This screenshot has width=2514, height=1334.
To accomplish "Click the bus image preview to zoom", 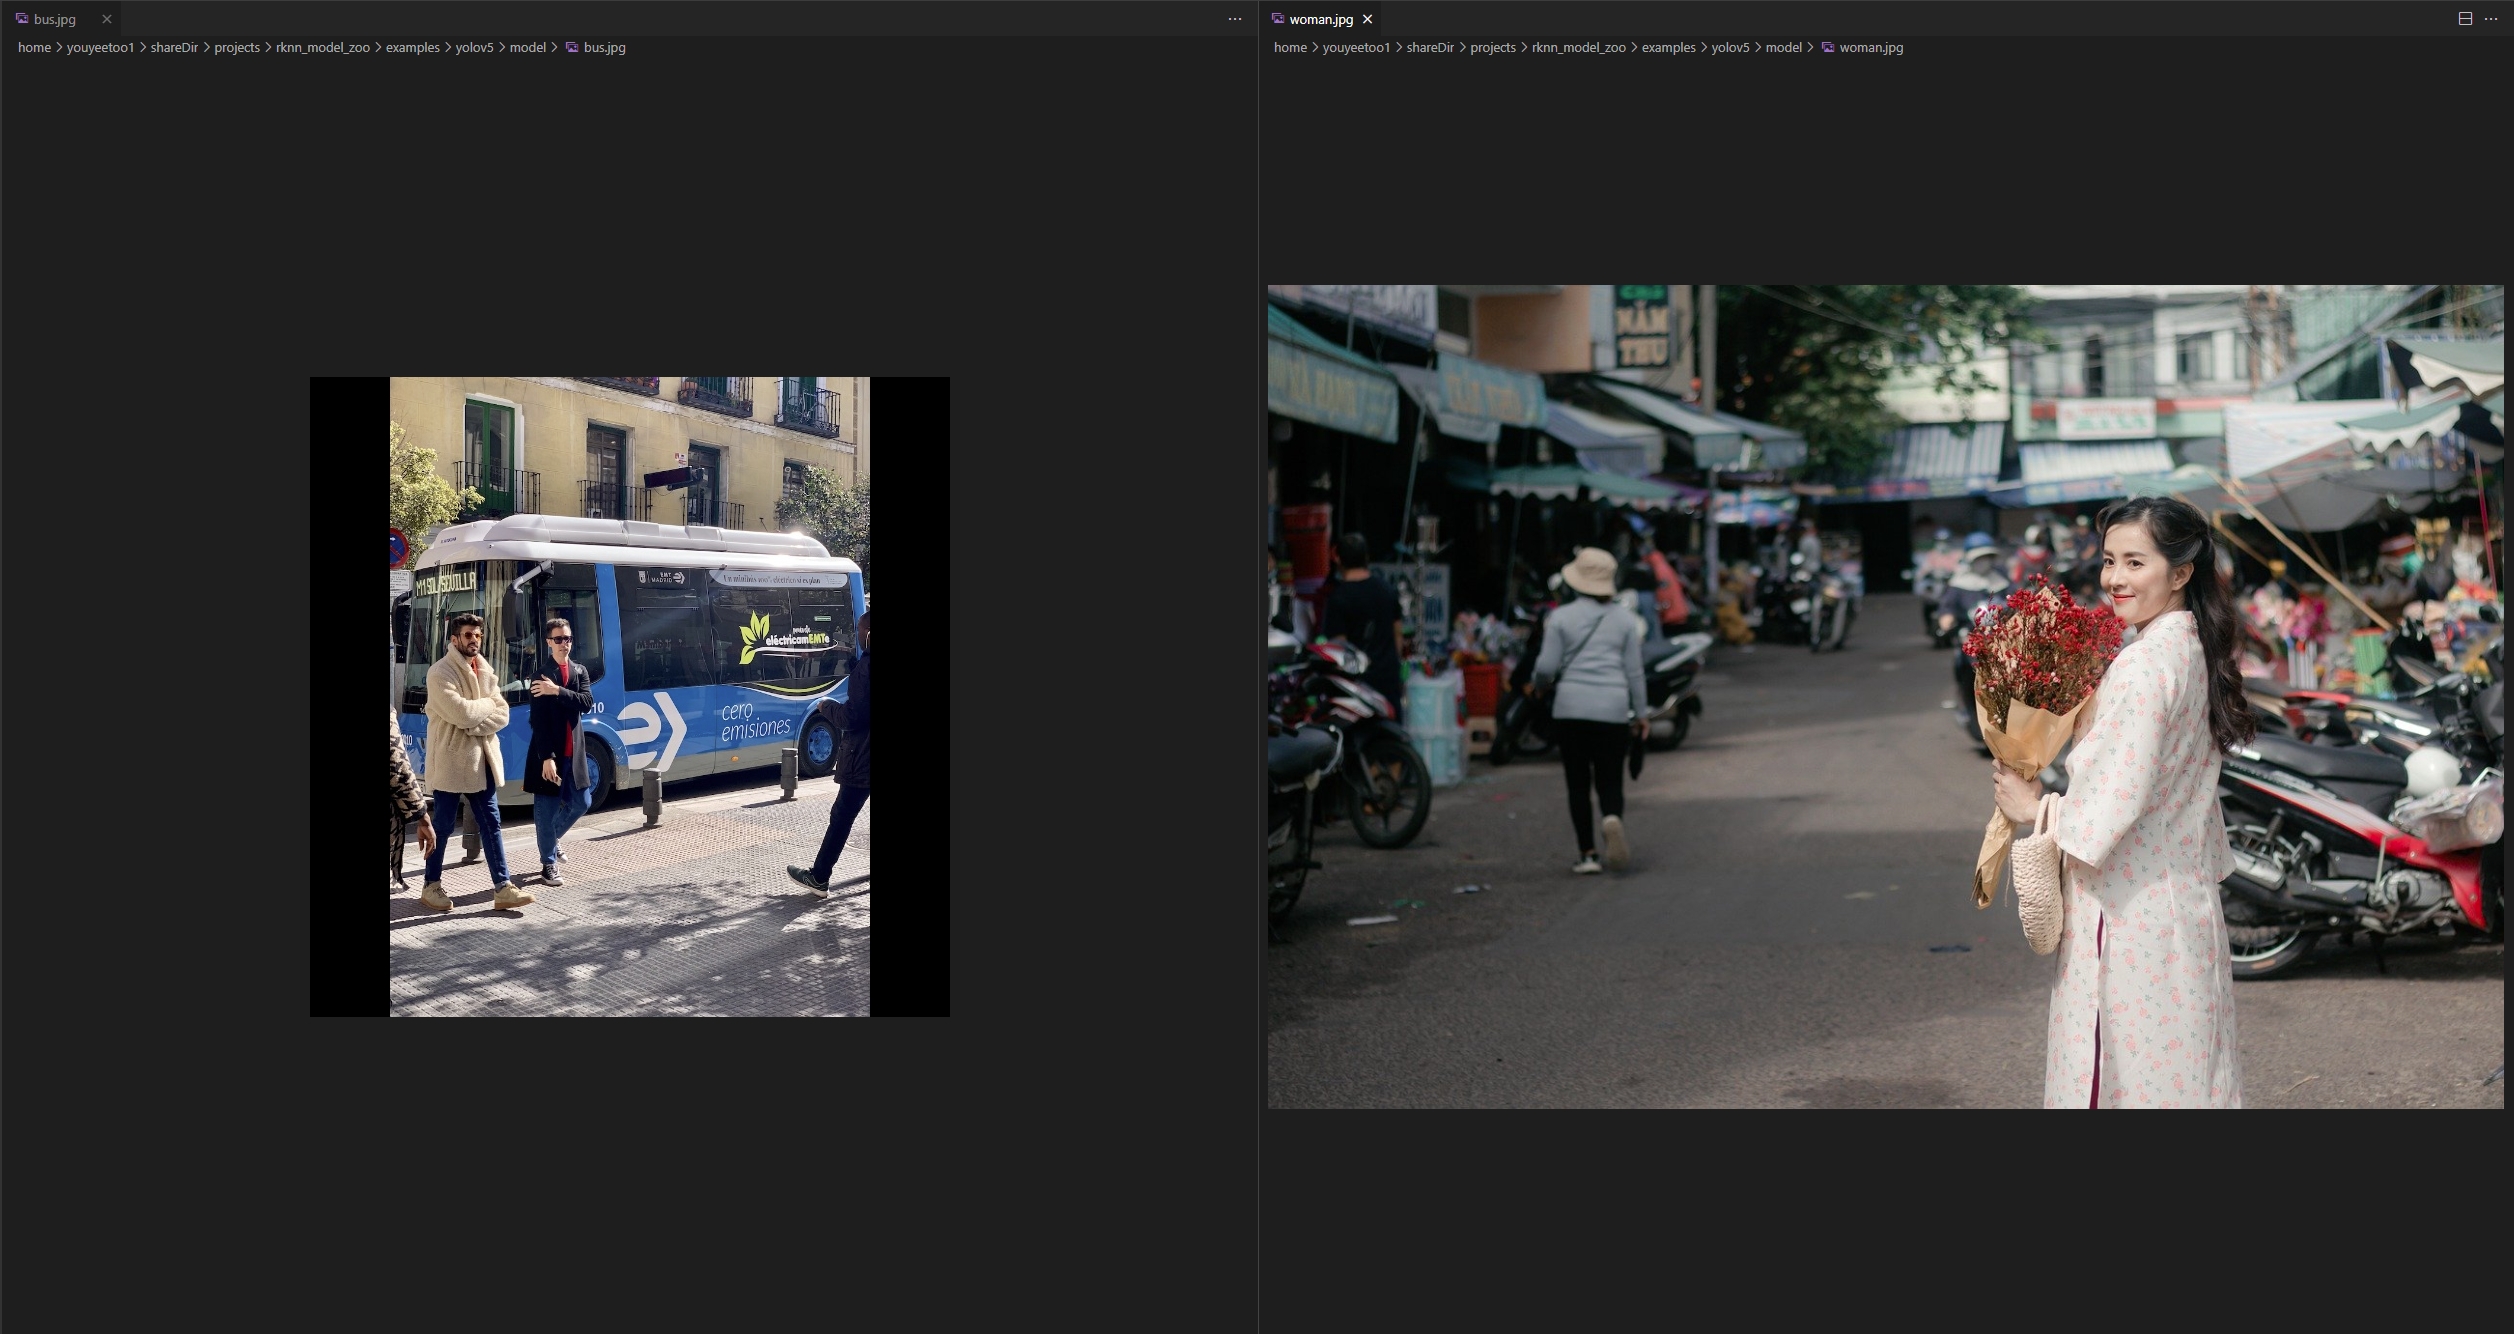I will [630, 697].
